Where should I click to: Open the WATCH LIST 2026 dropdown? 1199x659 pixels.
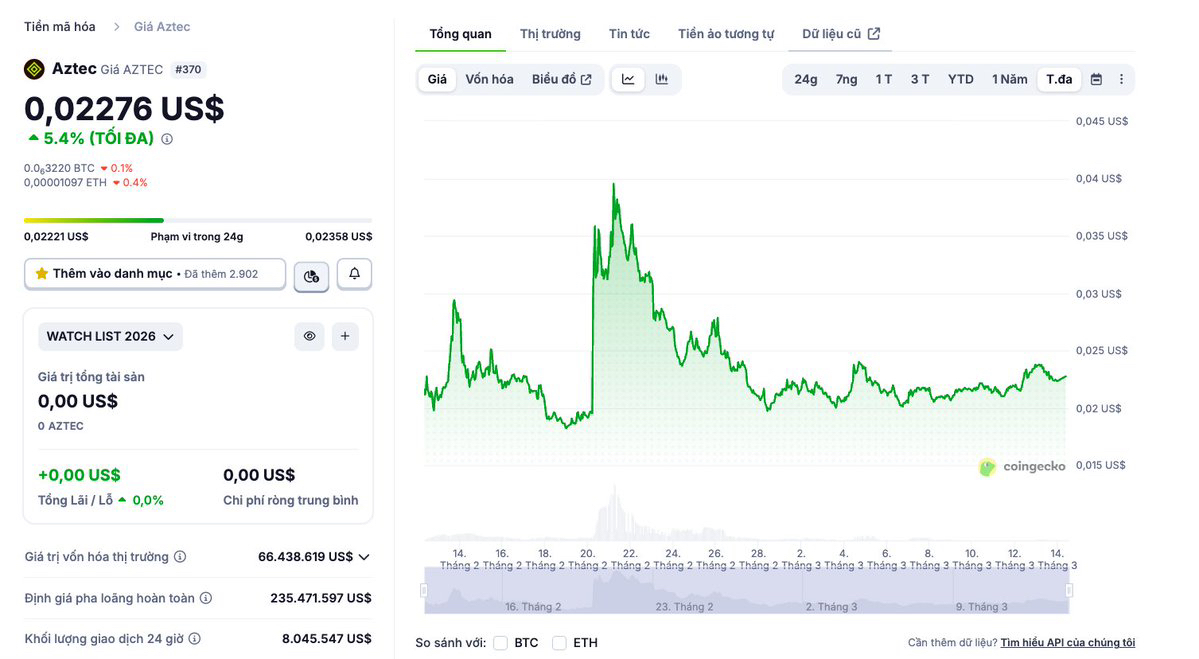110,336
